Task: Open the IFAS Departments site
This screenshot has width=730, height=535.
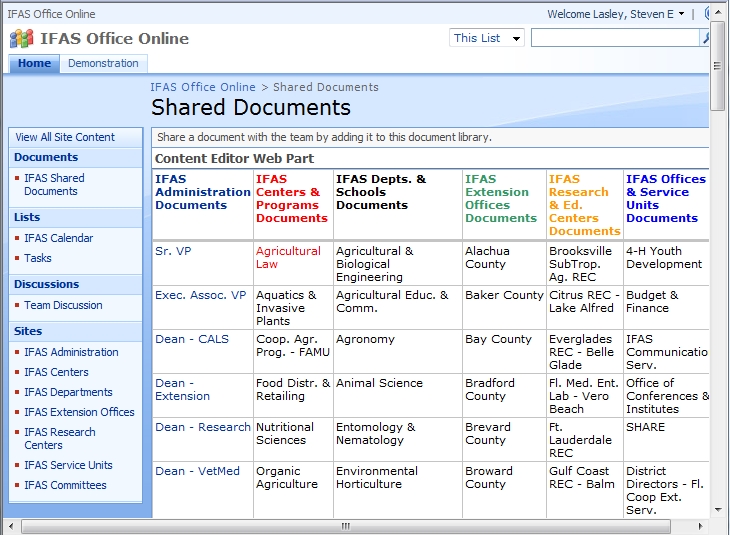Action: (68, 393)
